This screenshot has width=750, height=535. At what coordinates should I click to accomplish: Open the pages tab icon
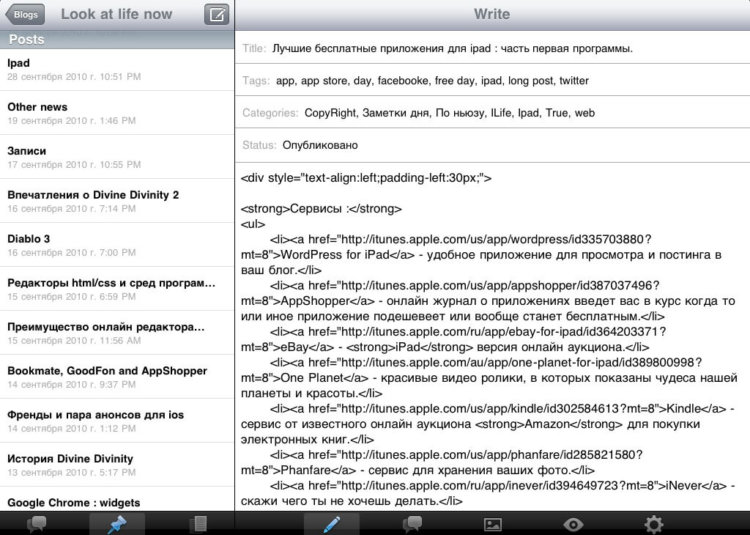click(x=198, y=524)
